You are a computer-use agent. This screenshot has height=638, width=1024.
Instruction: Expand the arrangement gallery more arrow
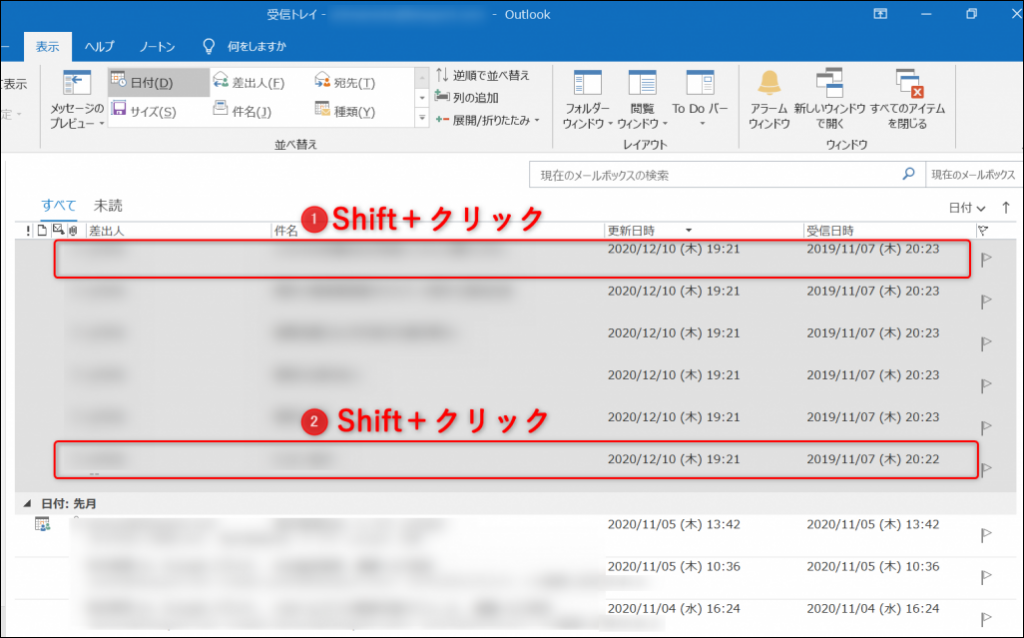[x=422, y=118]
